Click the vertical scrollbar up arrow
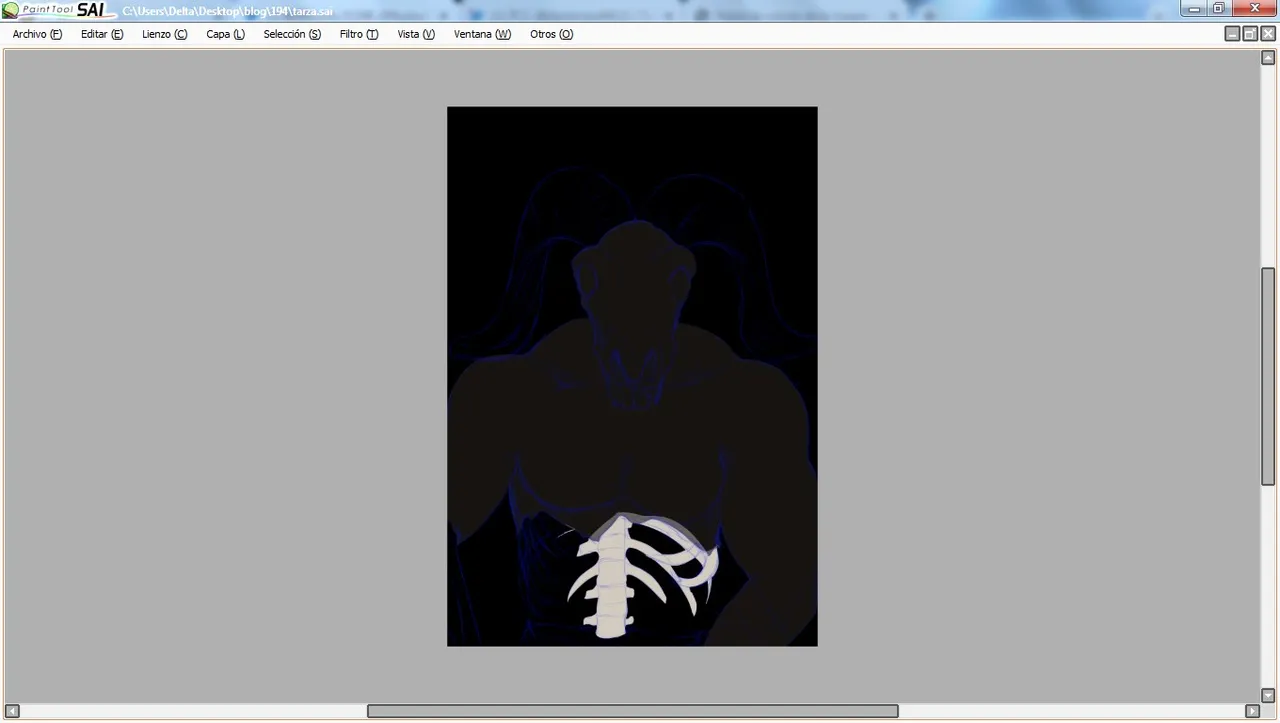 [1268, 58]
